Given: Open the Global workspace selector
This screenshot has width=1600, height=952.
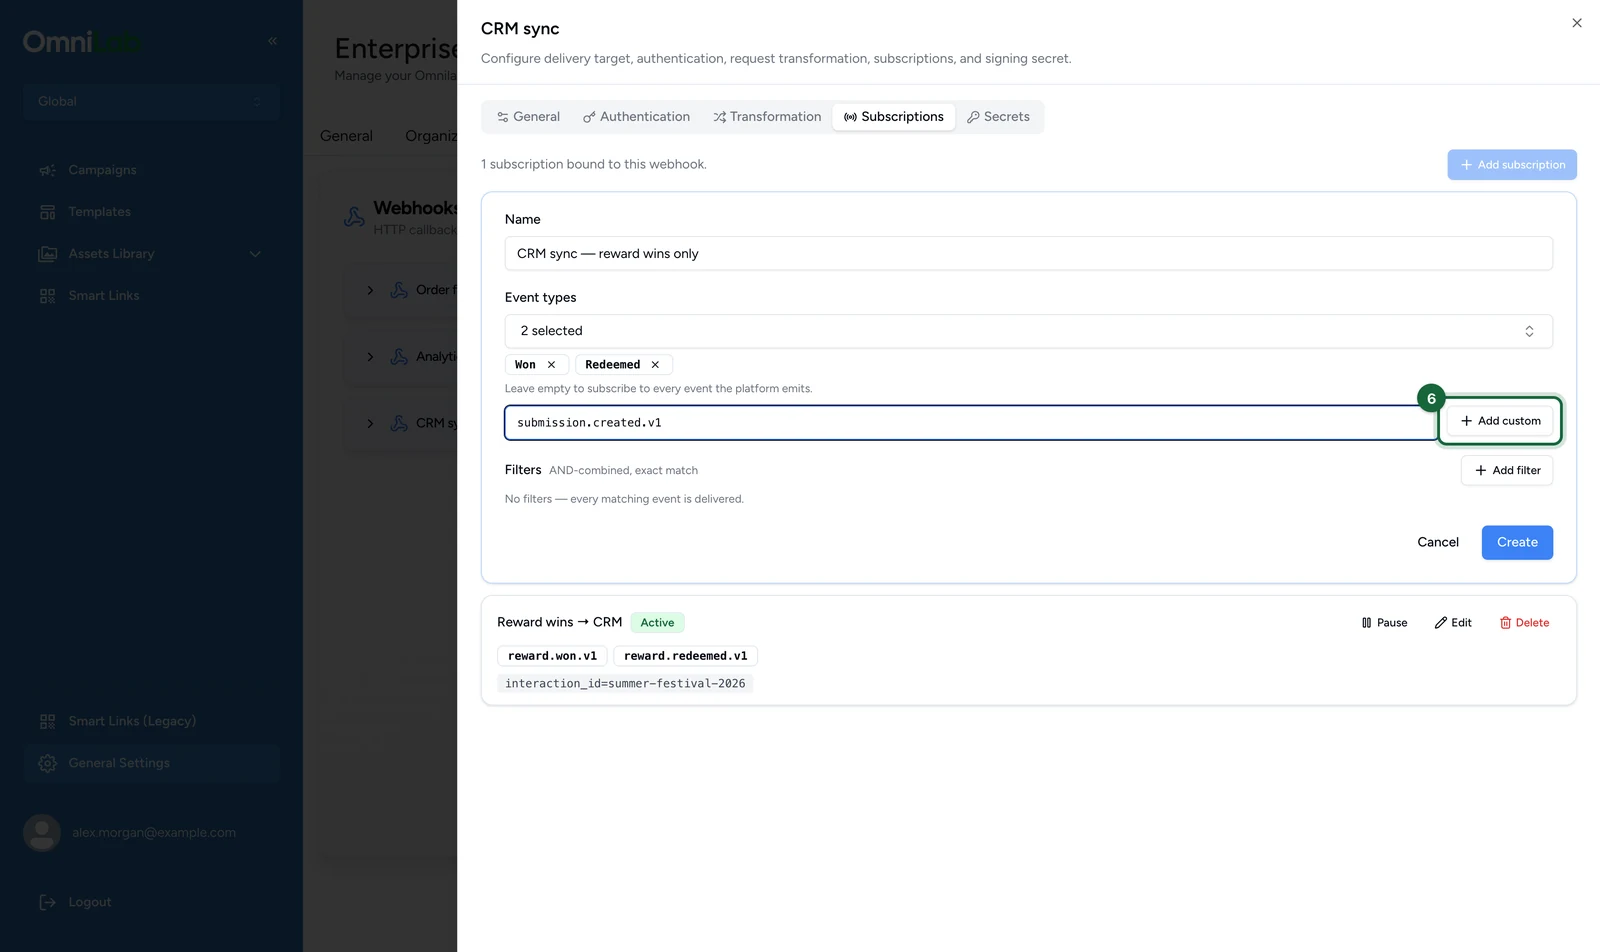Looking at the screenshot, I should click(x=151, y=101).
